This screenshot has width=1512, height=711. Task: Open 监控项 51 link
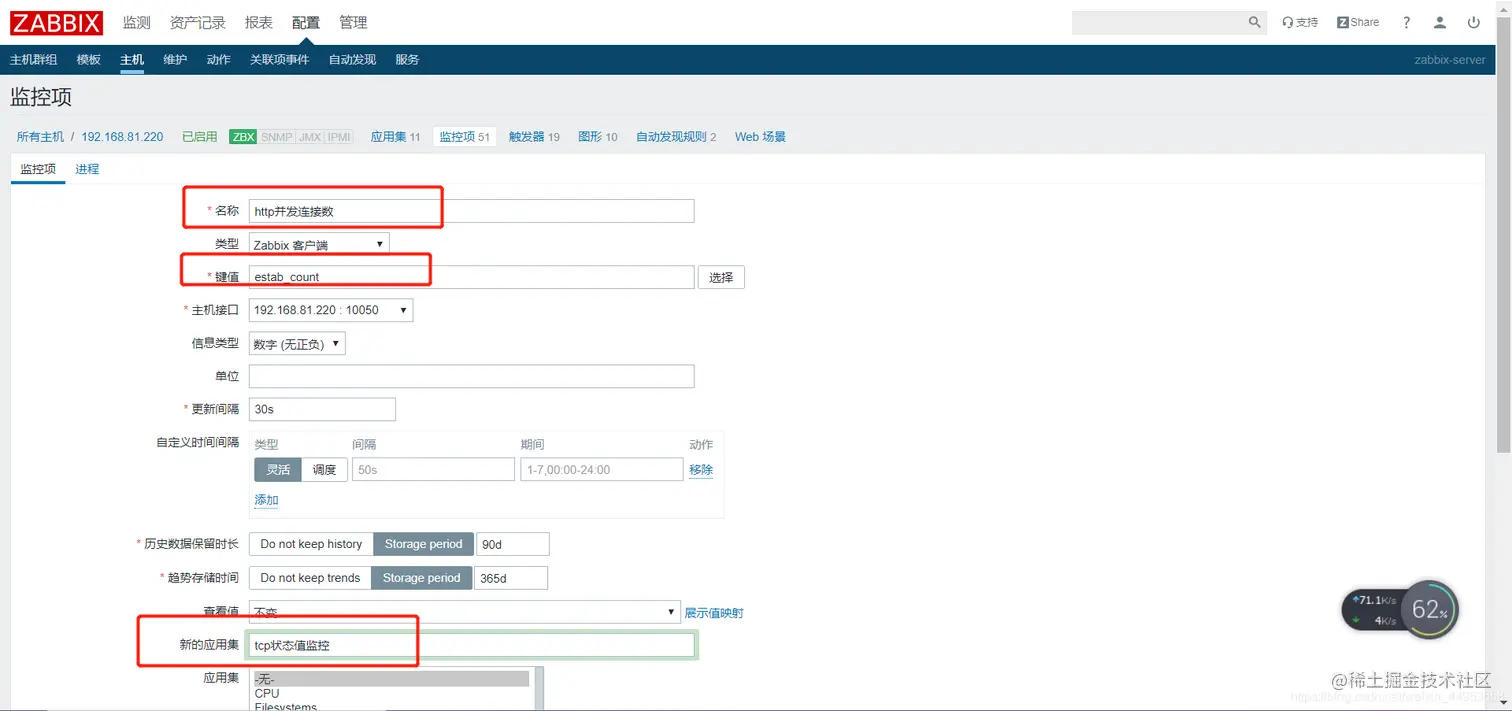(465, 137)
